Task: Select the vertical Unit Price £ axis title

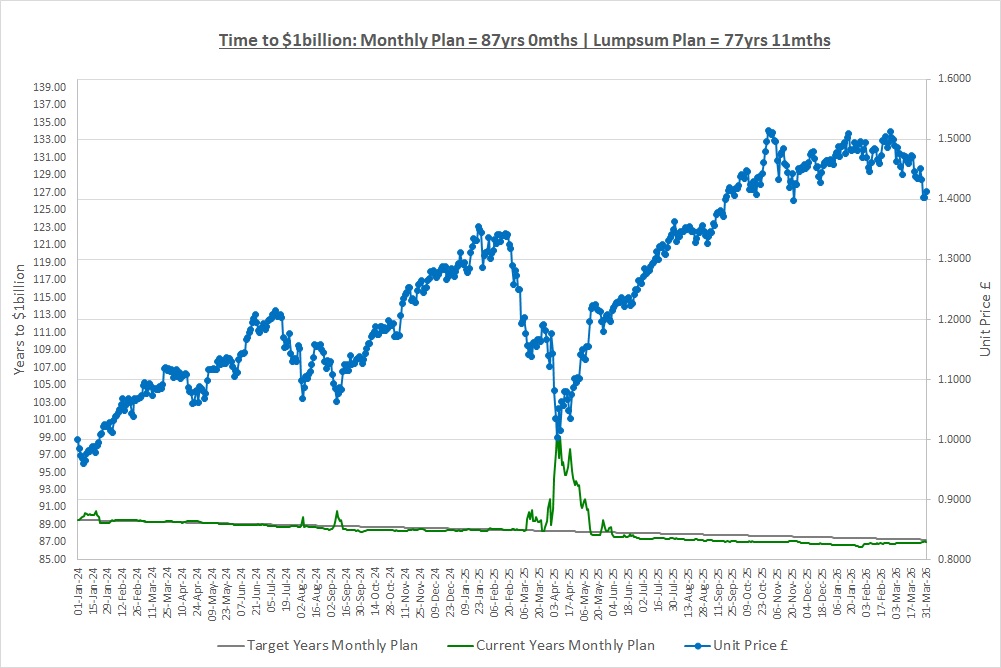Action: (x=985, y=320)
